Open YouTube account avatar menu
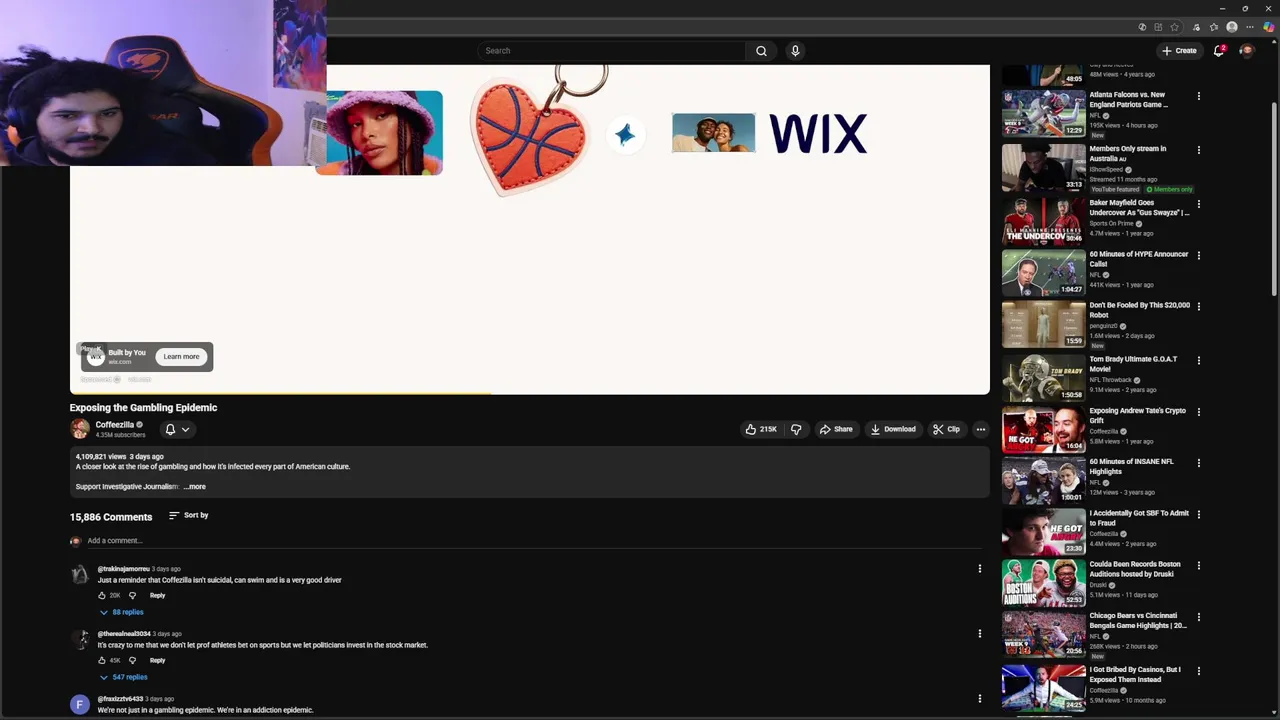The height and width of the screenshot is (720, 1280). (1246, 51)
